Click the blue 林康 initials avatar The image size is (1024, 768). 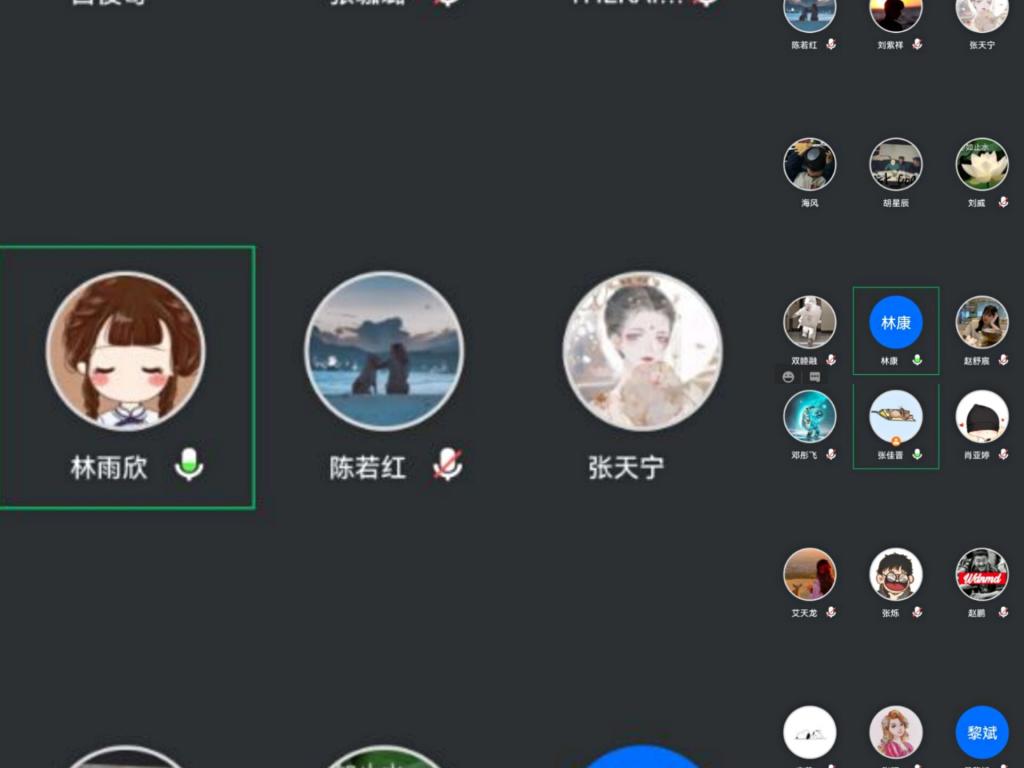coord(895,322)
